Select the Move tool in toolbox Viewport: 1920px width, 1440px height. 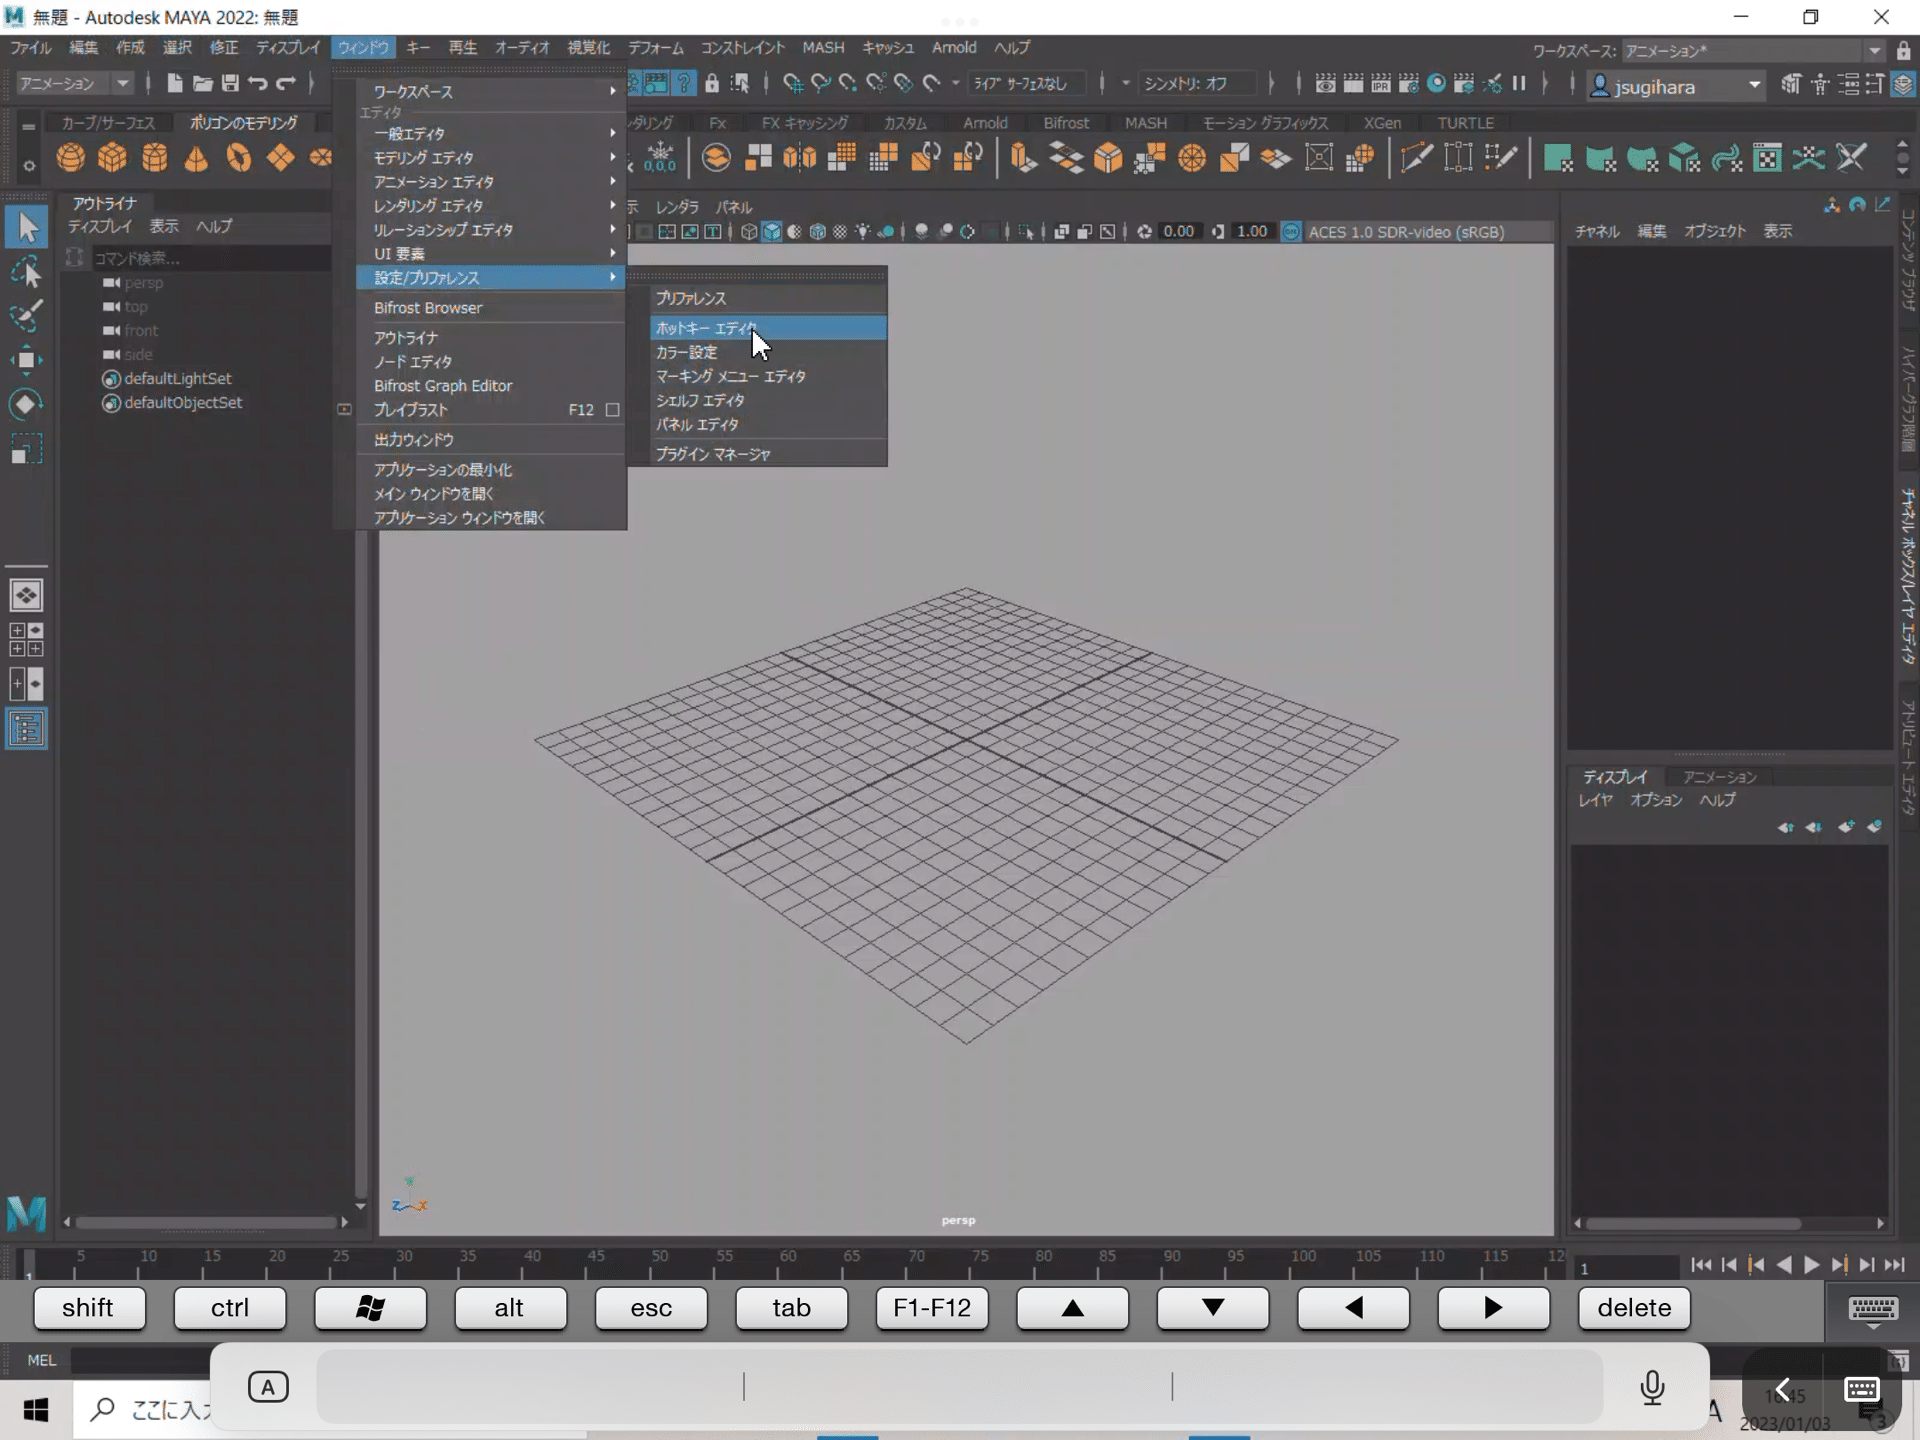pos(26,361)
